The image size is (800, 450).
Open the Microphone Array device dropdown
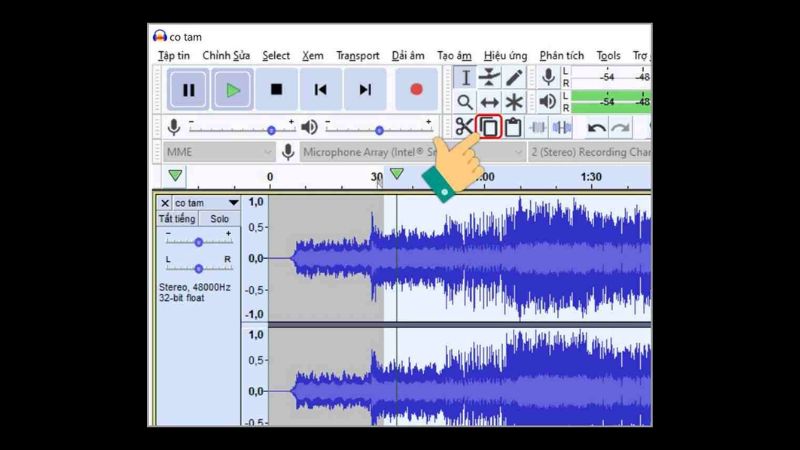[412, 152]
